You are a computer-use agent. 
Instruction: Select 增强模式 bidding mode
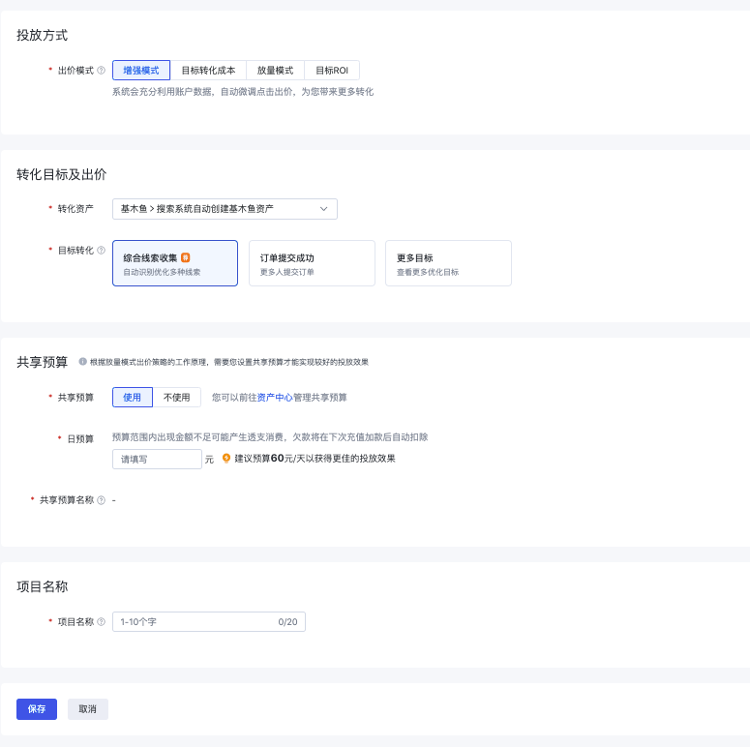pos(141,71)
